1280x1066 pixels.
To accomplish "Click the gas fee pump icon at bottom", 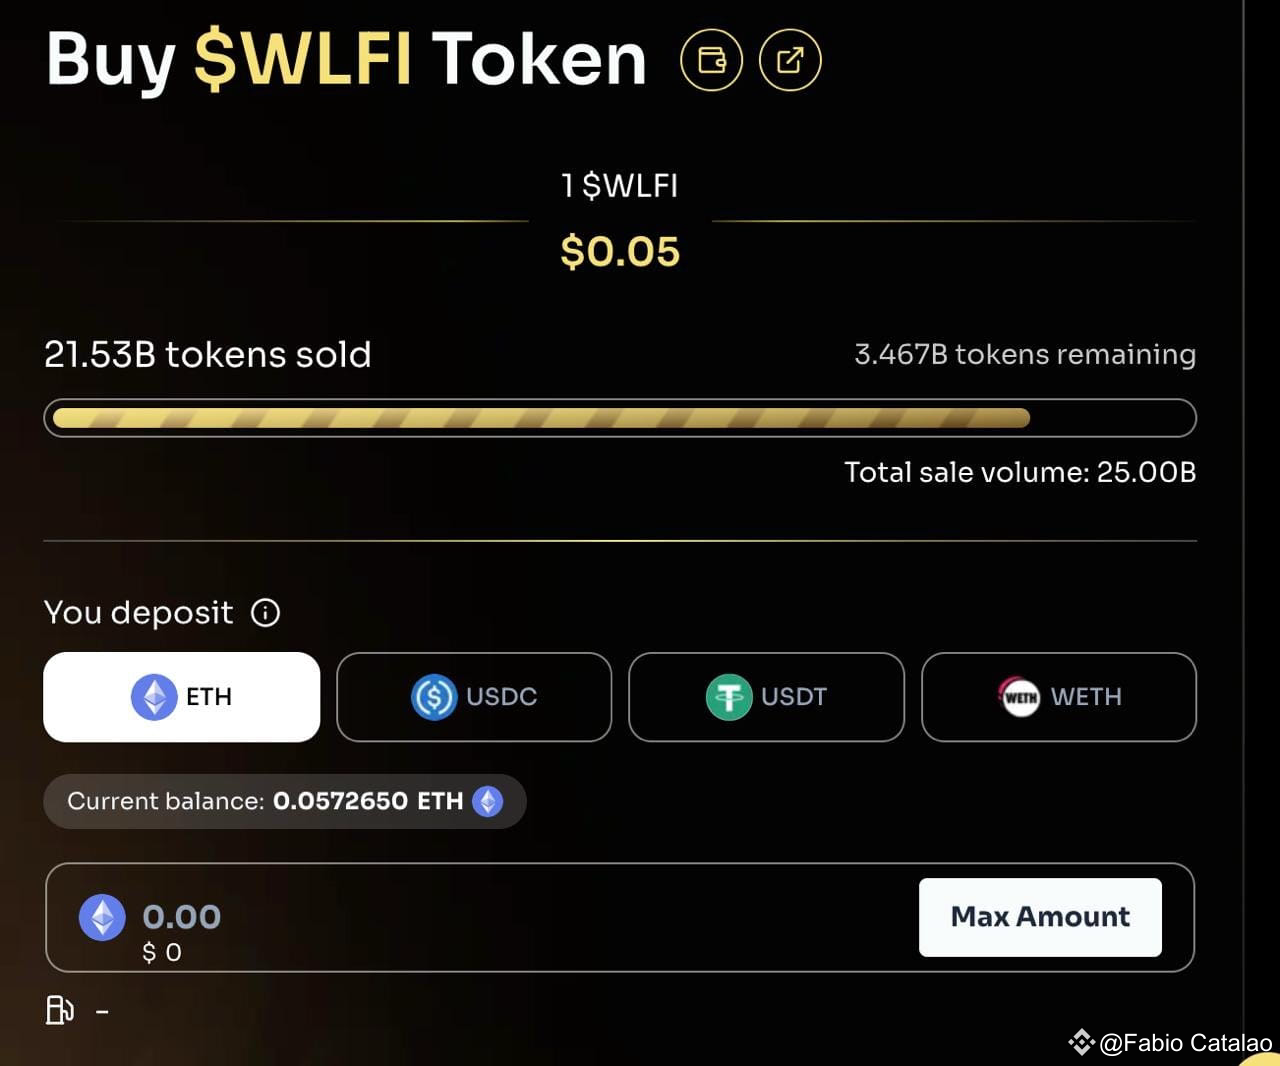I will click(x=61, y=1010).
